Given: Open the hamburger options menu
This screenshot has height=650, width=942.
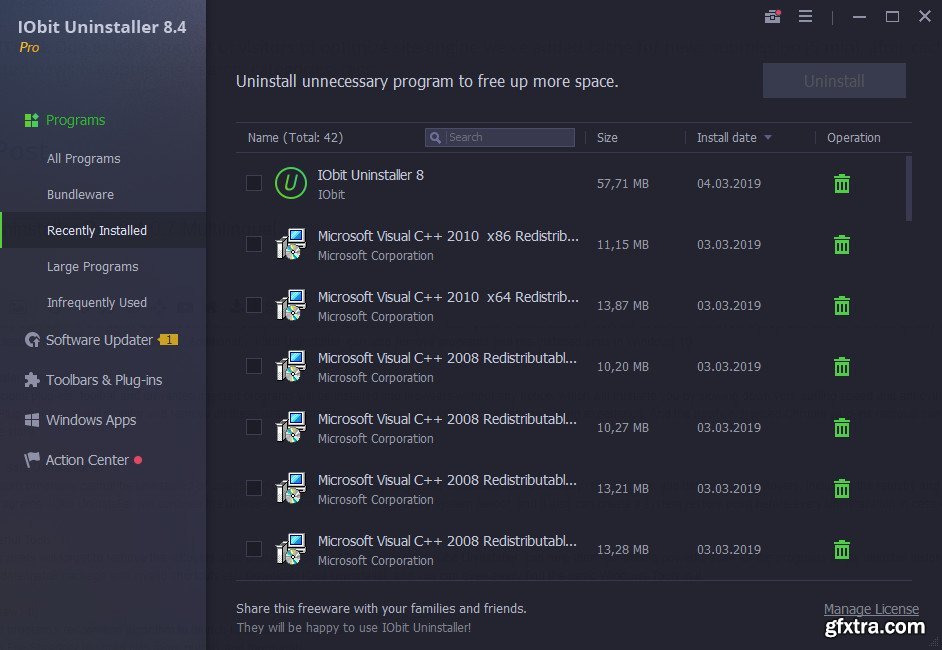Looking at the screenshot, I should (x=805, y=17).
